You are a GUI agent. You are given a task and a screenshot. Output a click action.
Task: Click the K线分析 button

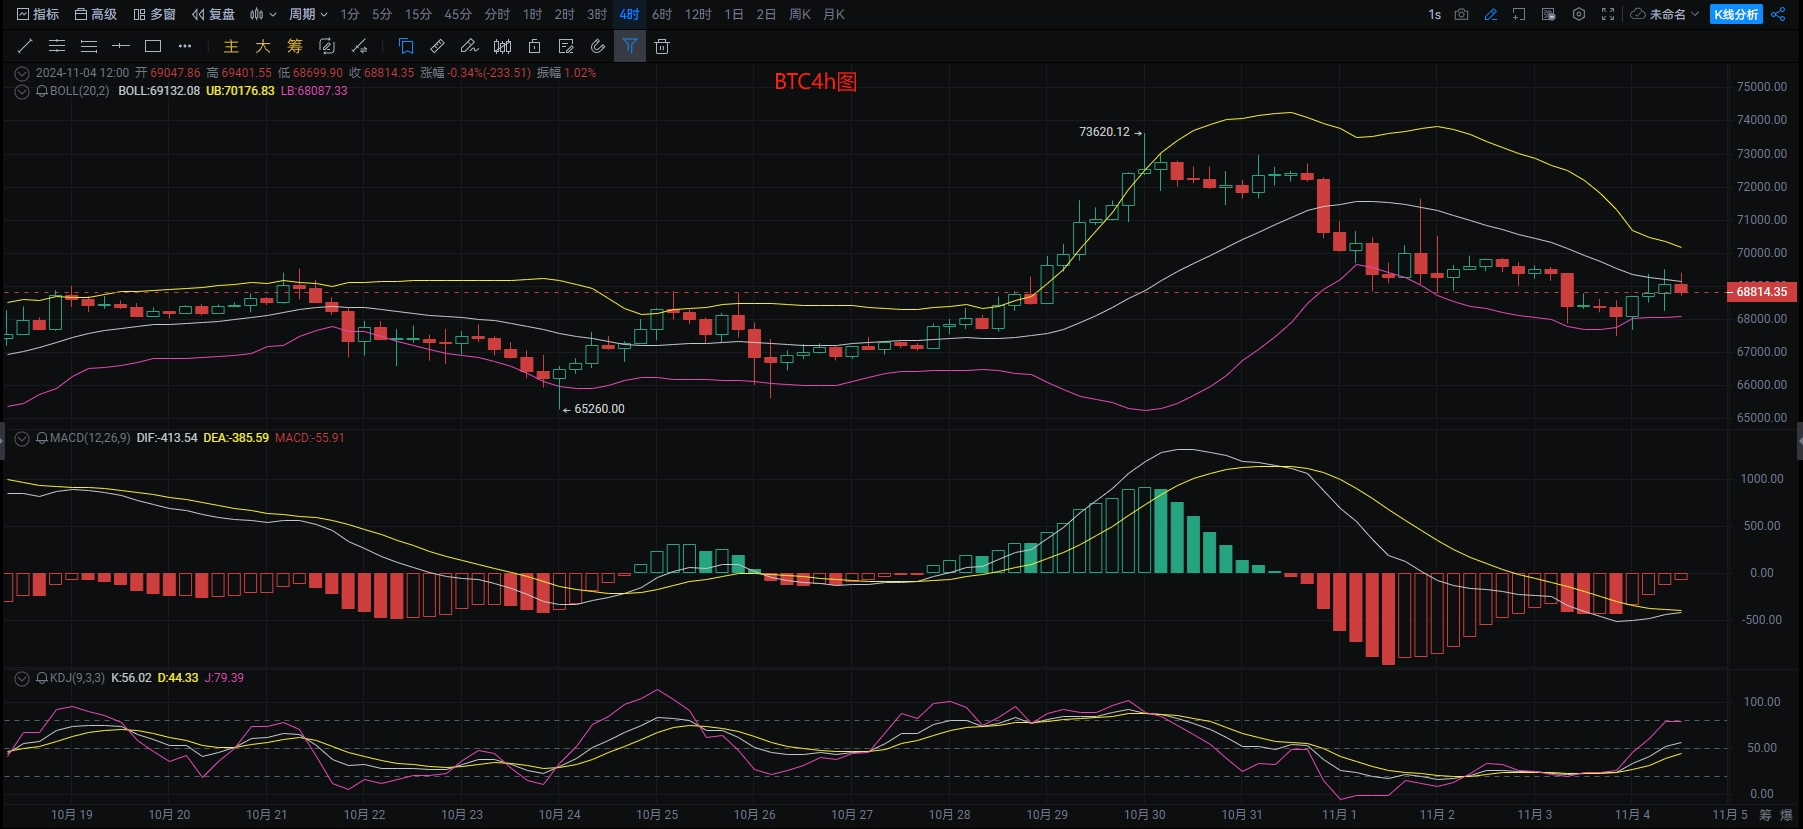(1736, 14)
